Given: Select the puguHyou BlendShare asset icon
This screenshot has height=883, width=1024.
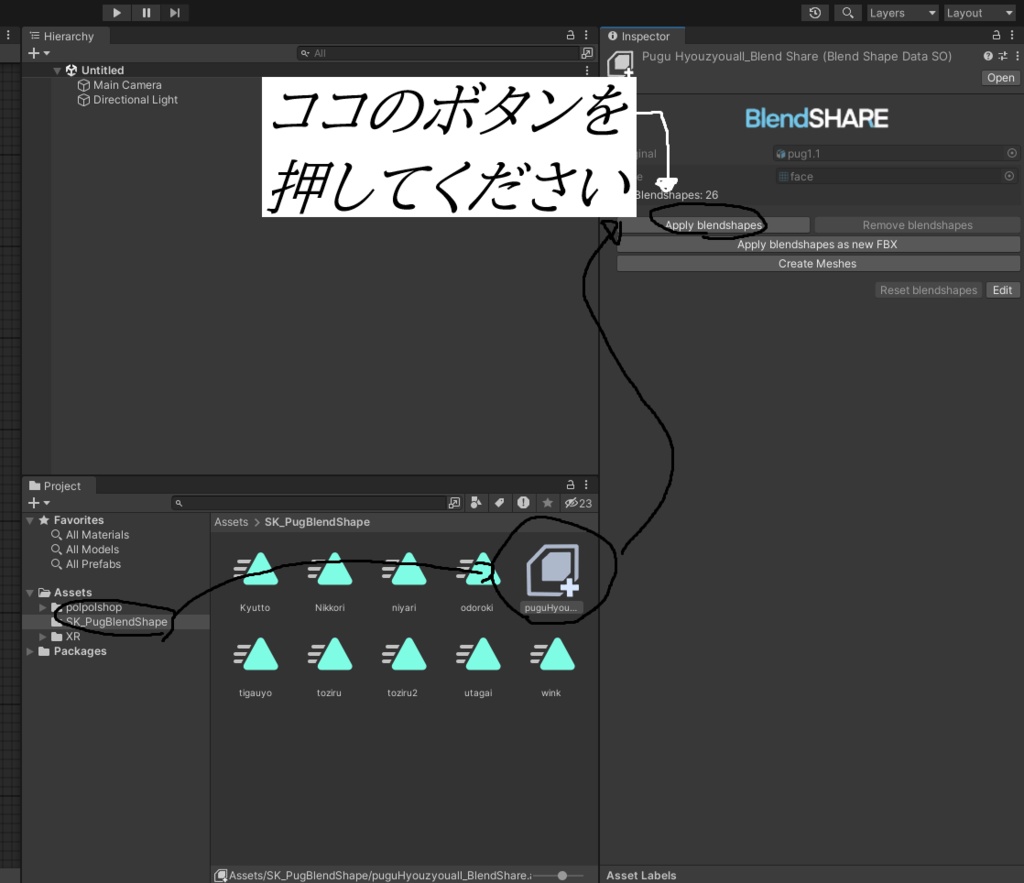Looking at the screenshot, I should 551,567.
